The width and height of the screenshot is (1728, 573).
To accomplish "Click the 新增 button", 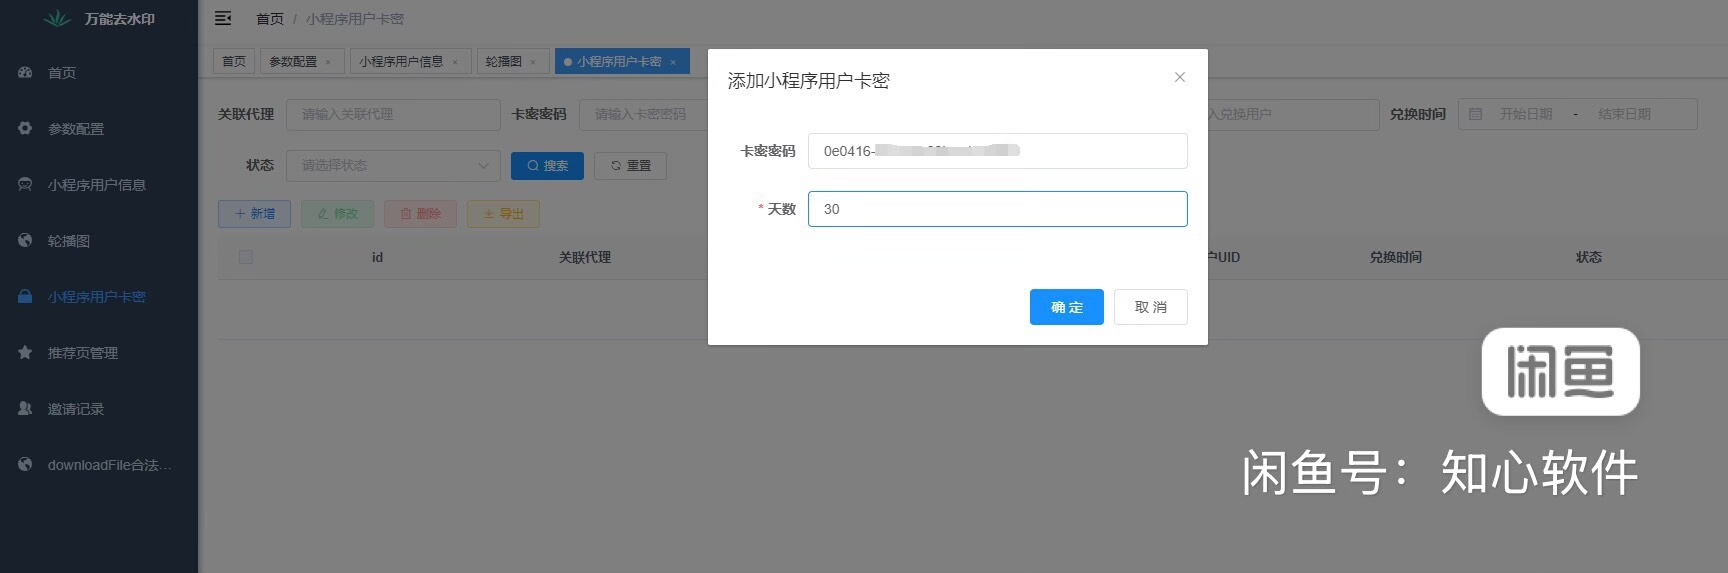I will [x=254, y=213].
